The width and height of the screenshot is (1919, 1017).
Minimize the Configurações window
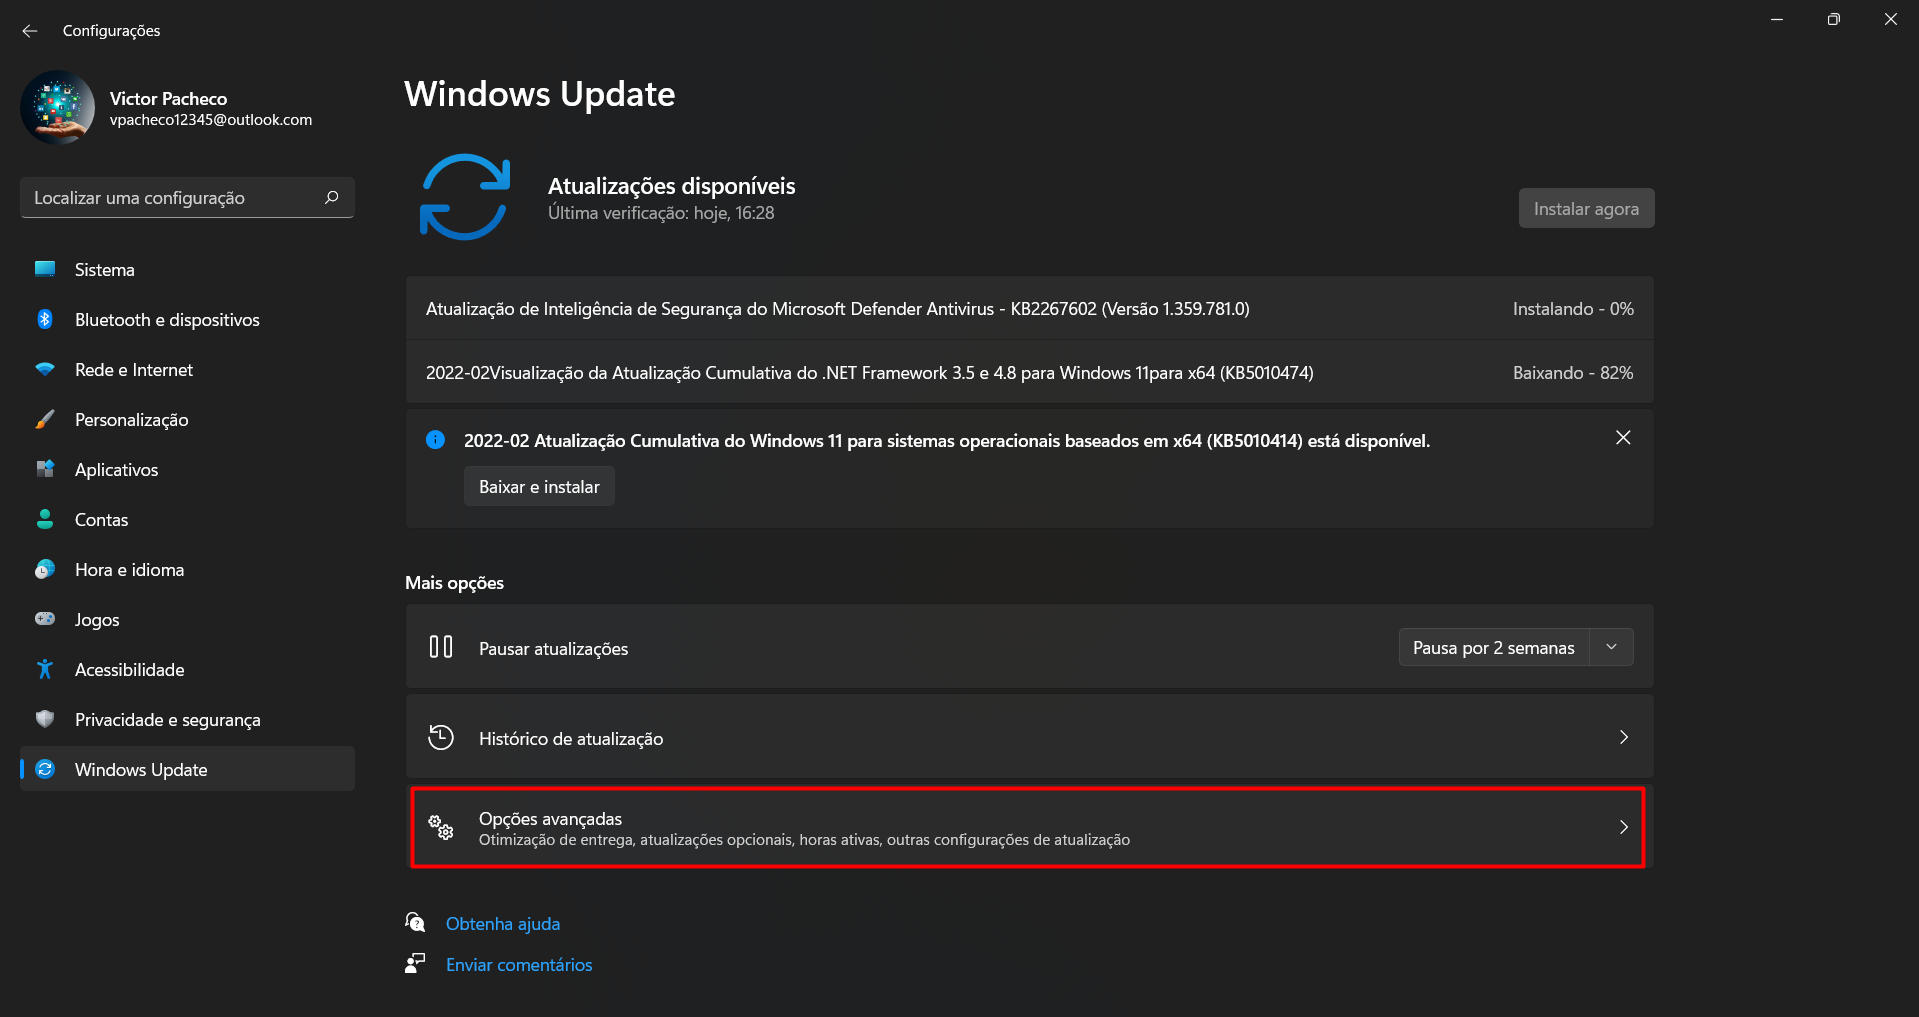coord(1777,20)
